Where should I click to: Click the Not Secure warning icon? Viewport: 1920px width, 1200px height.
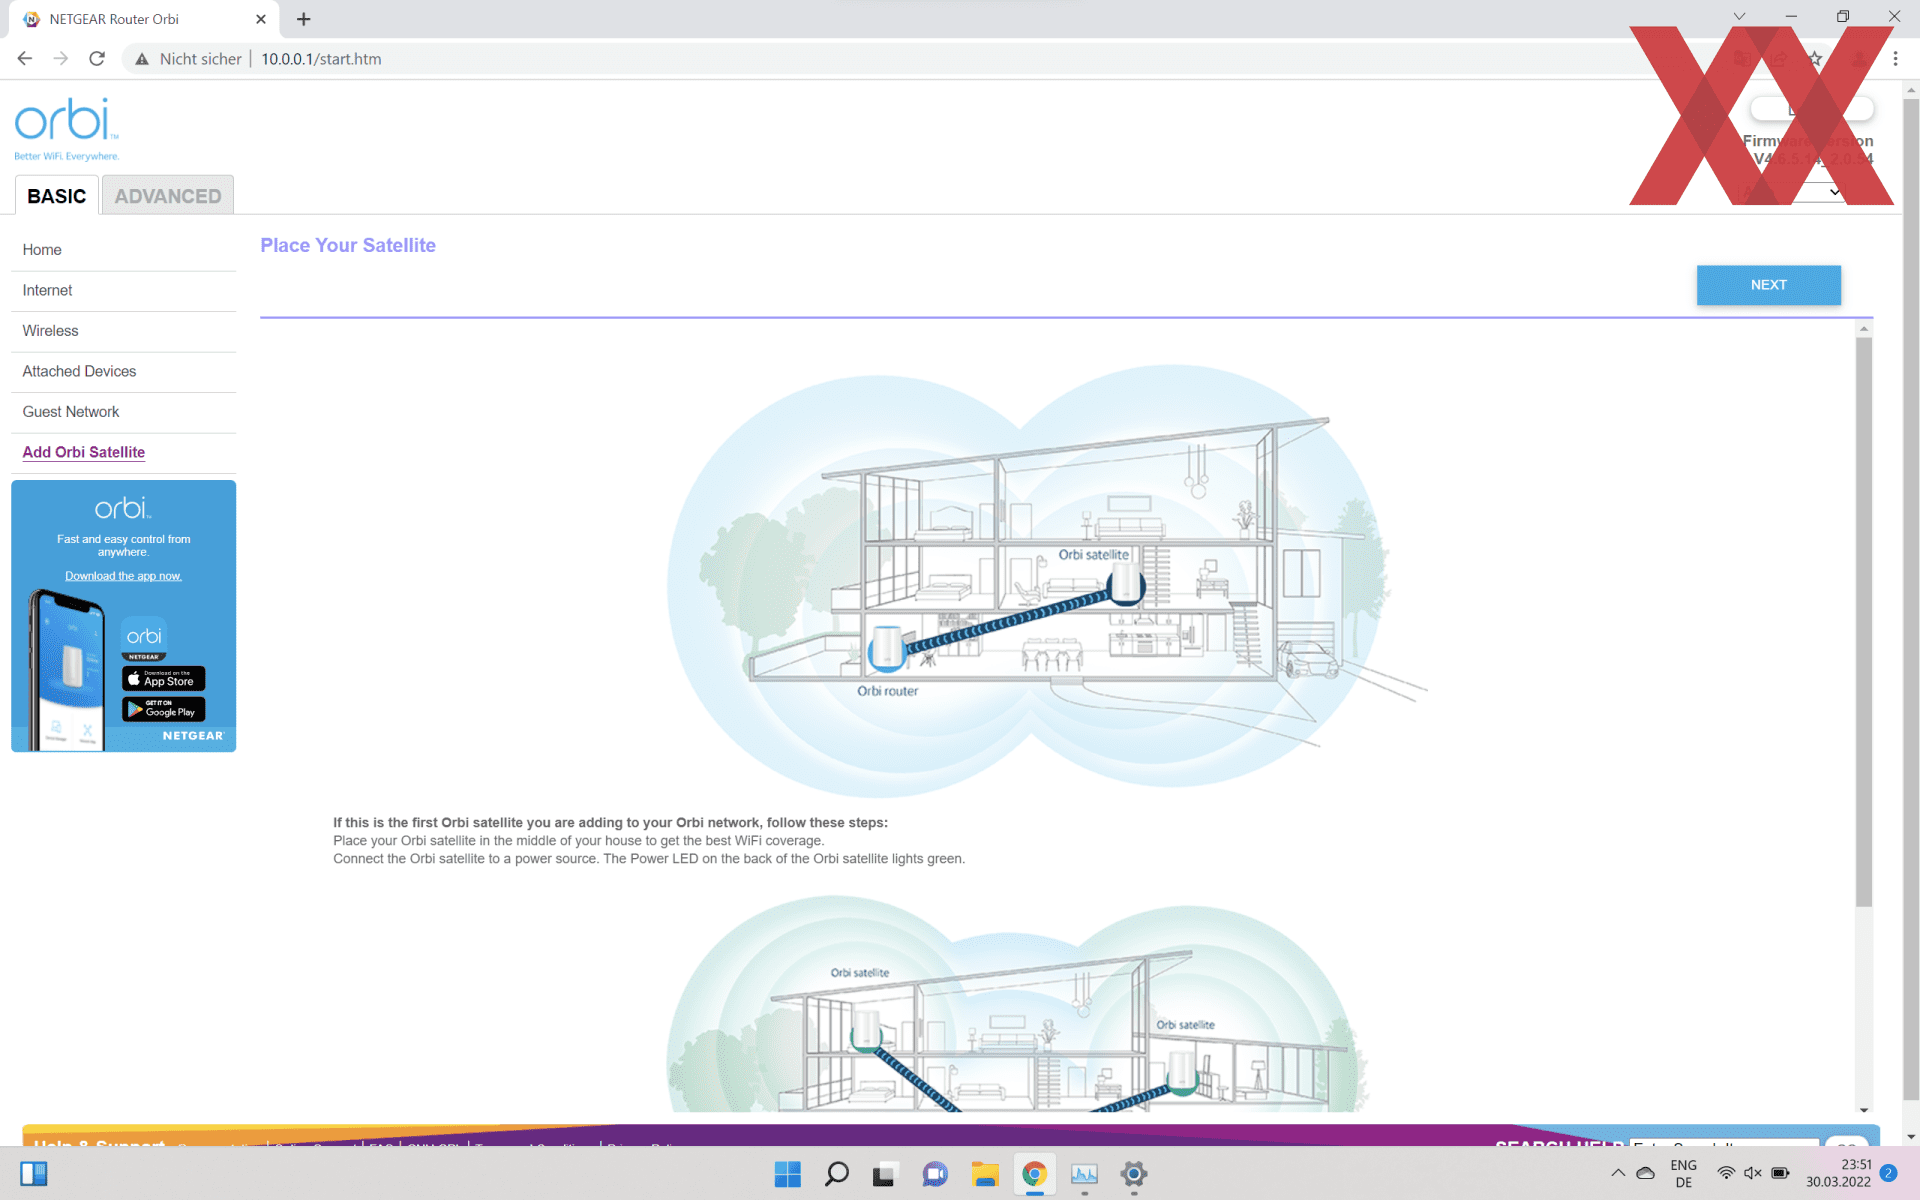click(x=142, y=59)
